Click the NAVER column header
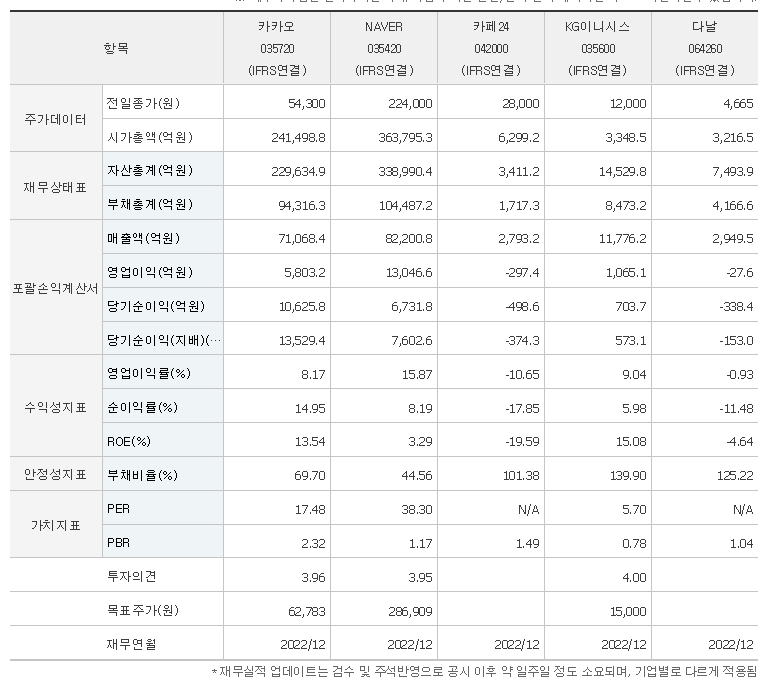This screenshot has height=680, width=766. coord(384,48)
